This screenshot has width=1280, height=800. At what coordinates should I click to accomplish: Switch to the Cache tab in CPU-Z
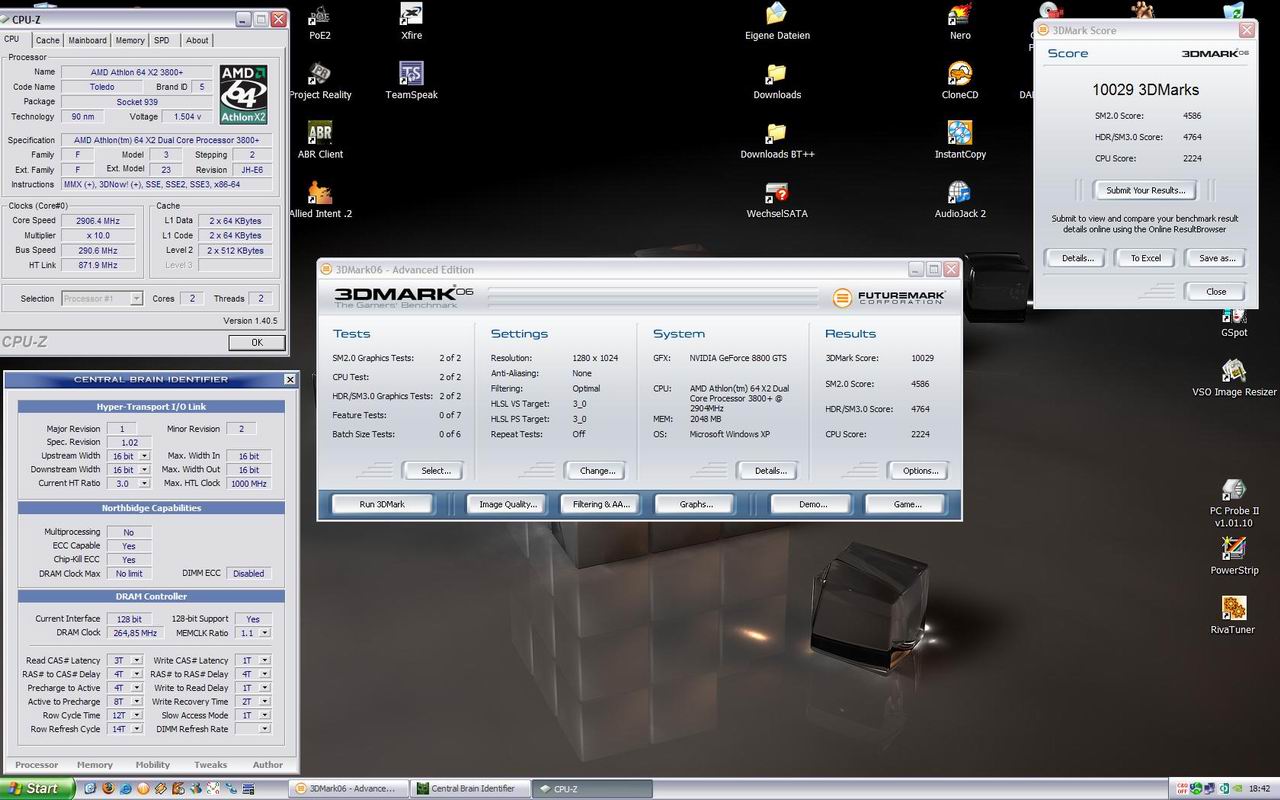pos(48,41)
